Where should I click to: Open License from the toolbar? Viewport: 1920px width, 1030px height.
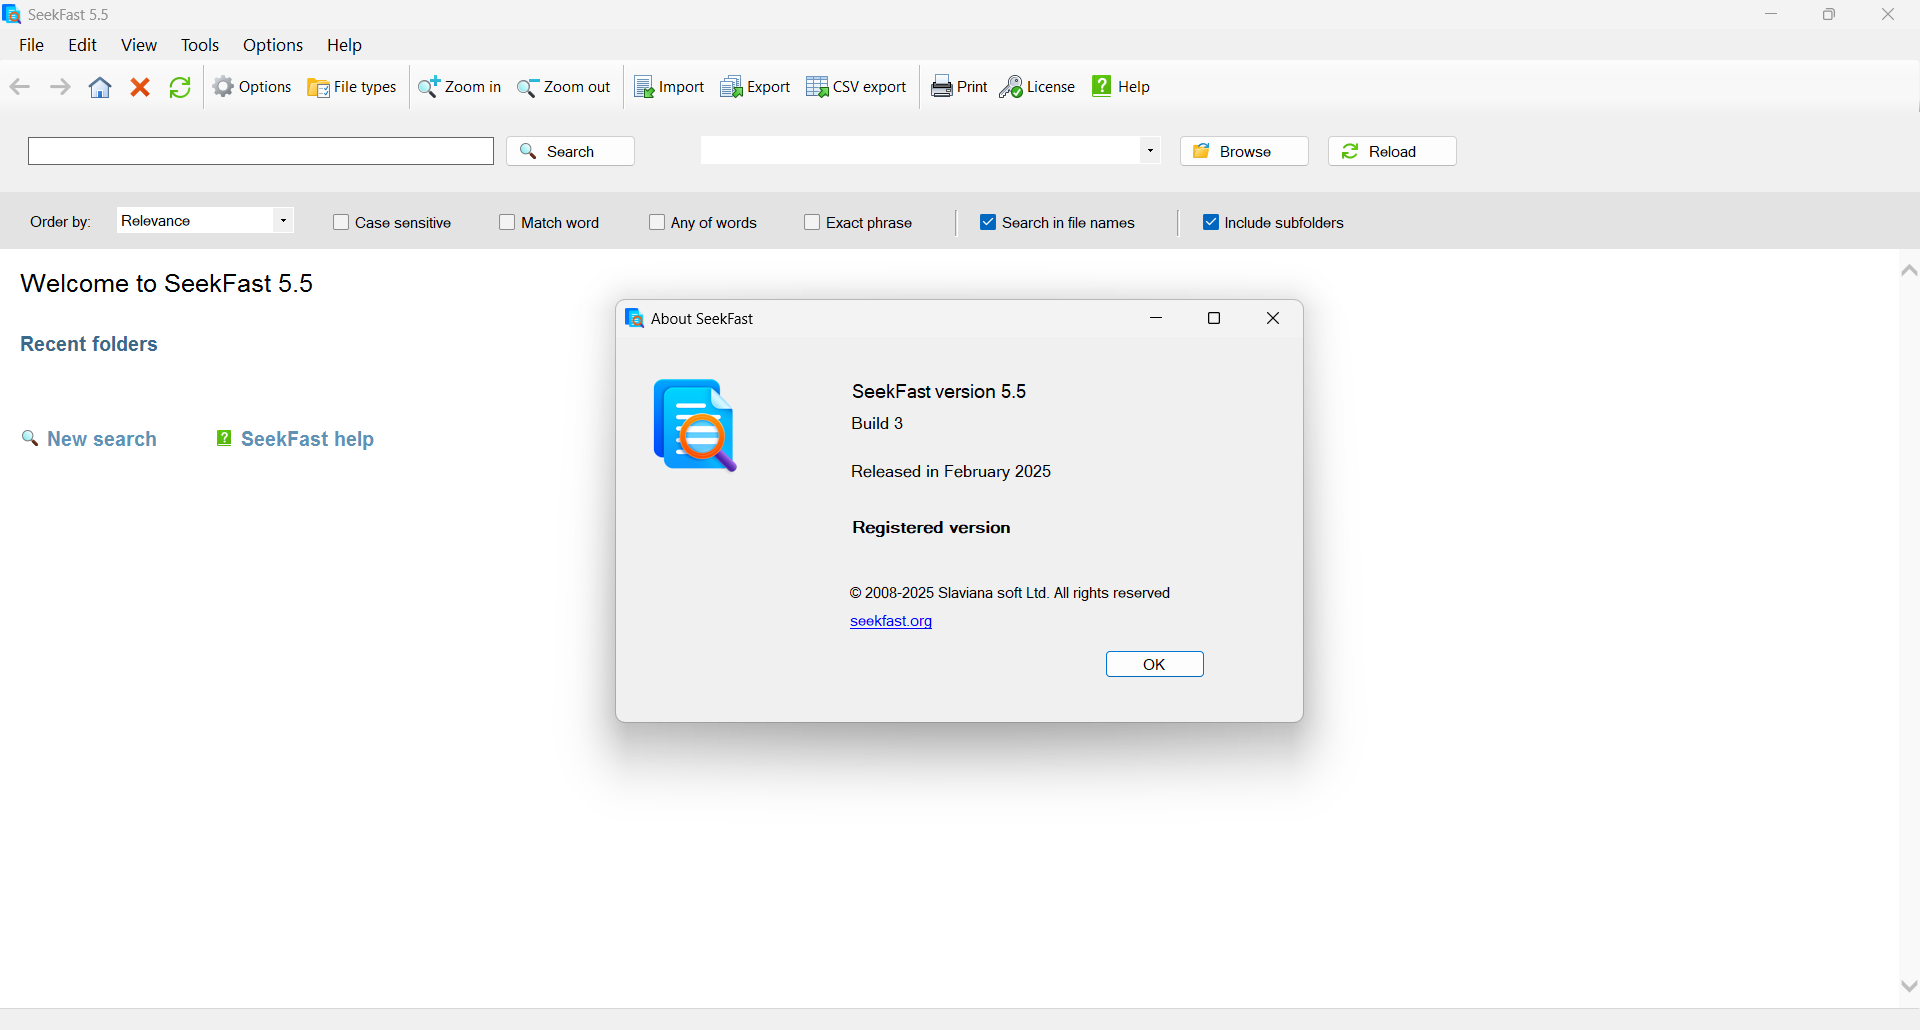pos(1037,87)
